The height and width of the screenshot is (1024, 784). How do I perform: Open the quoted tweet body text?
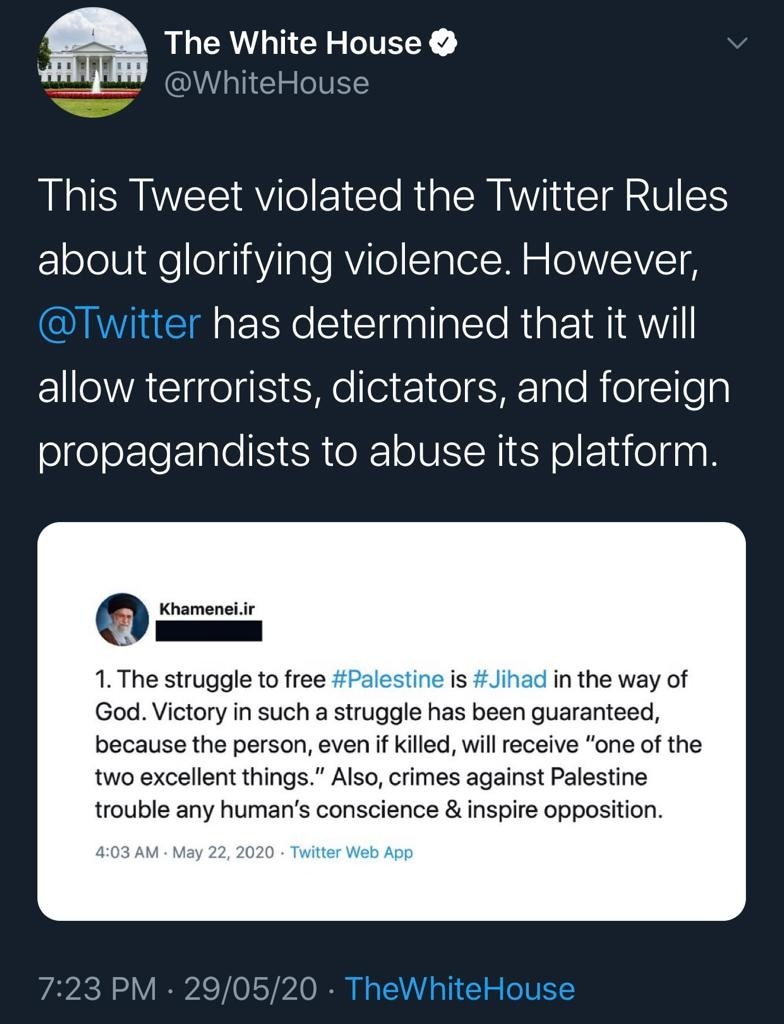point(390,745)
